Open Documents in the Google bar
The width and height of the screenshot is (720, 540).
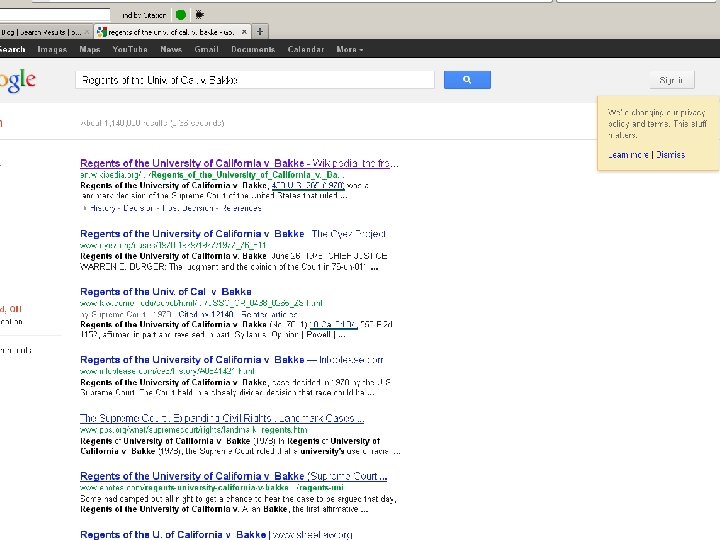tap(253, 49)
